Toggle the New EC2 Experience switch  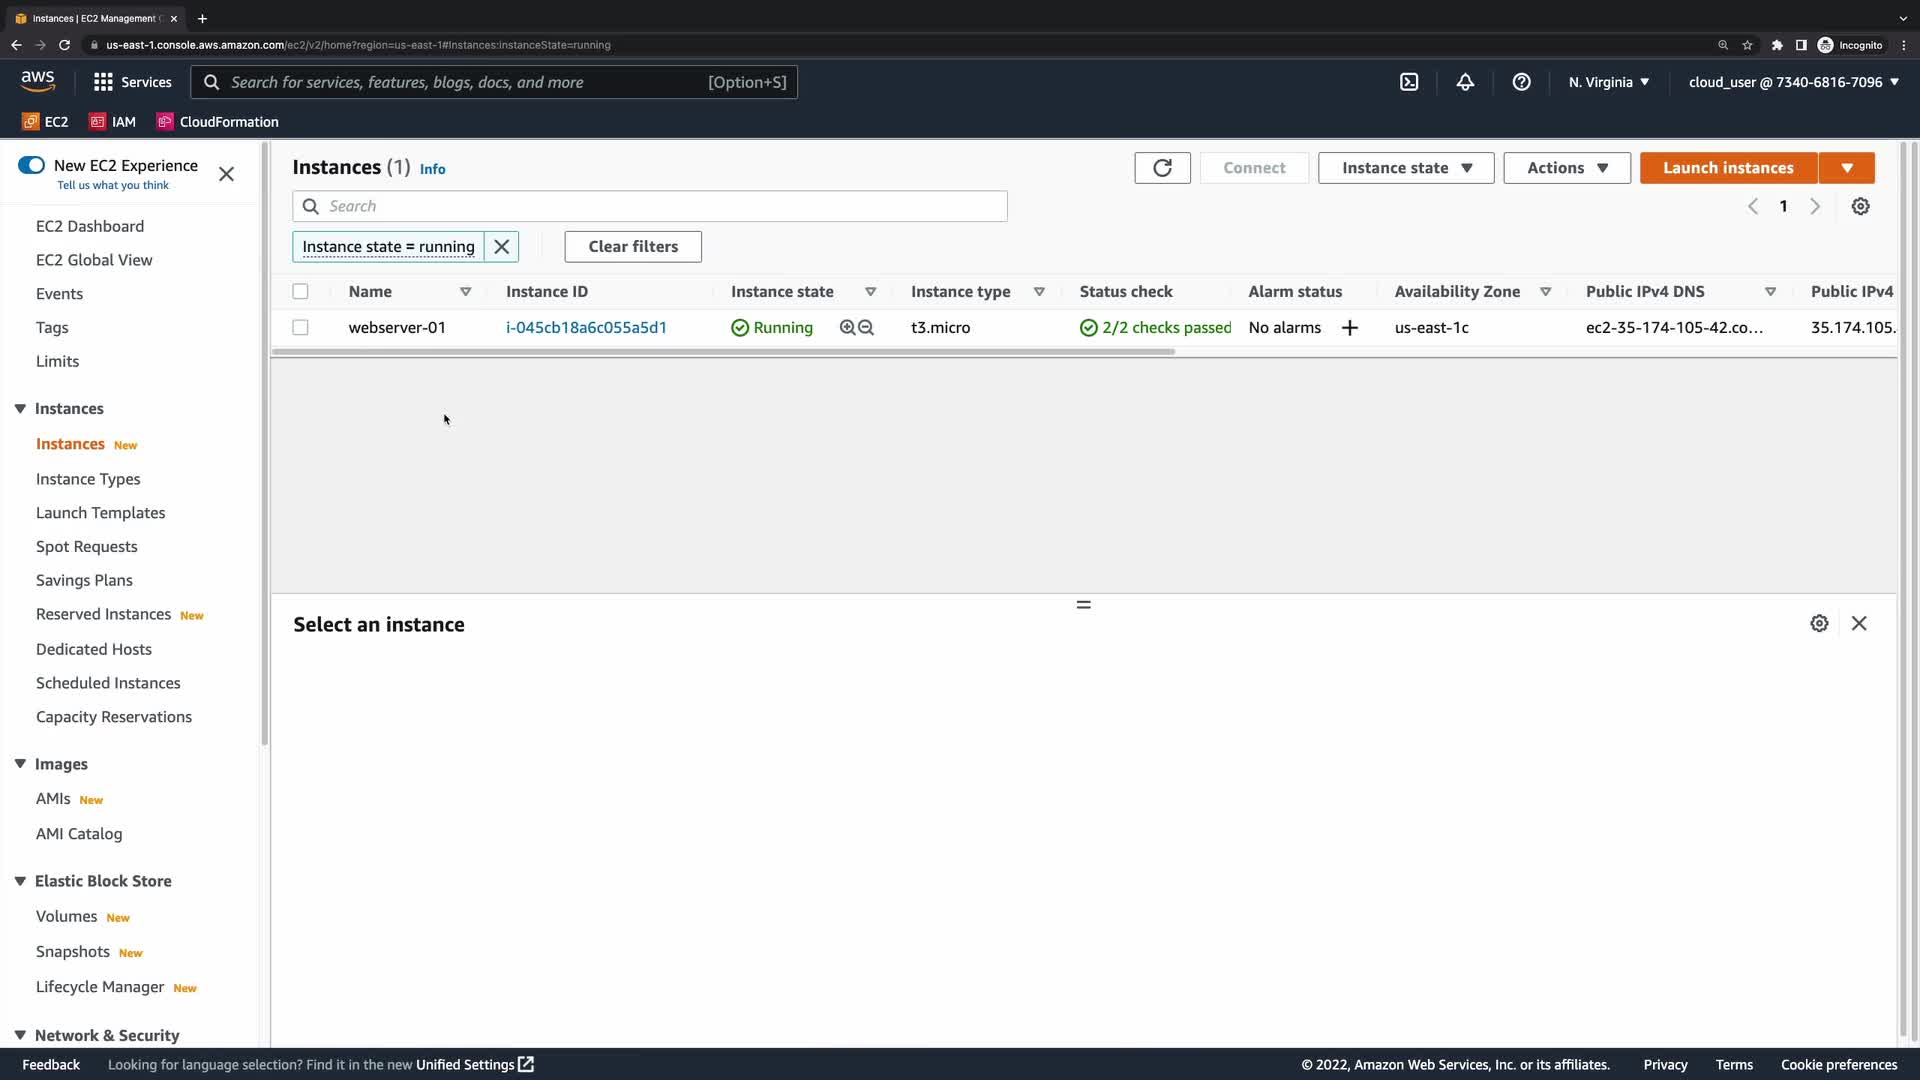pyautogui.click(x=32, y=165)
